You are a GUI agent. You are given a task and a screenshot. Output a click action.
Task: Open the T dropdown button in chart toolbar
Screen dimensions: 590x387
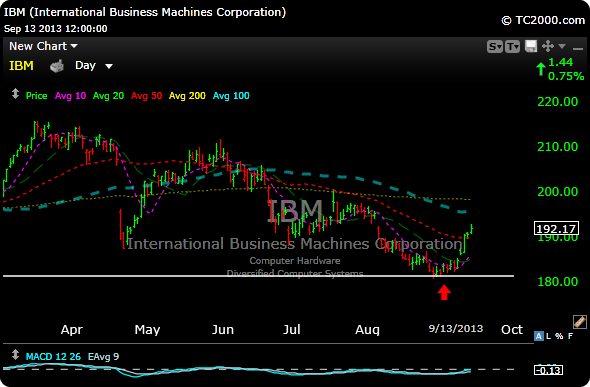pyautogui.click(x=512, y=47)
